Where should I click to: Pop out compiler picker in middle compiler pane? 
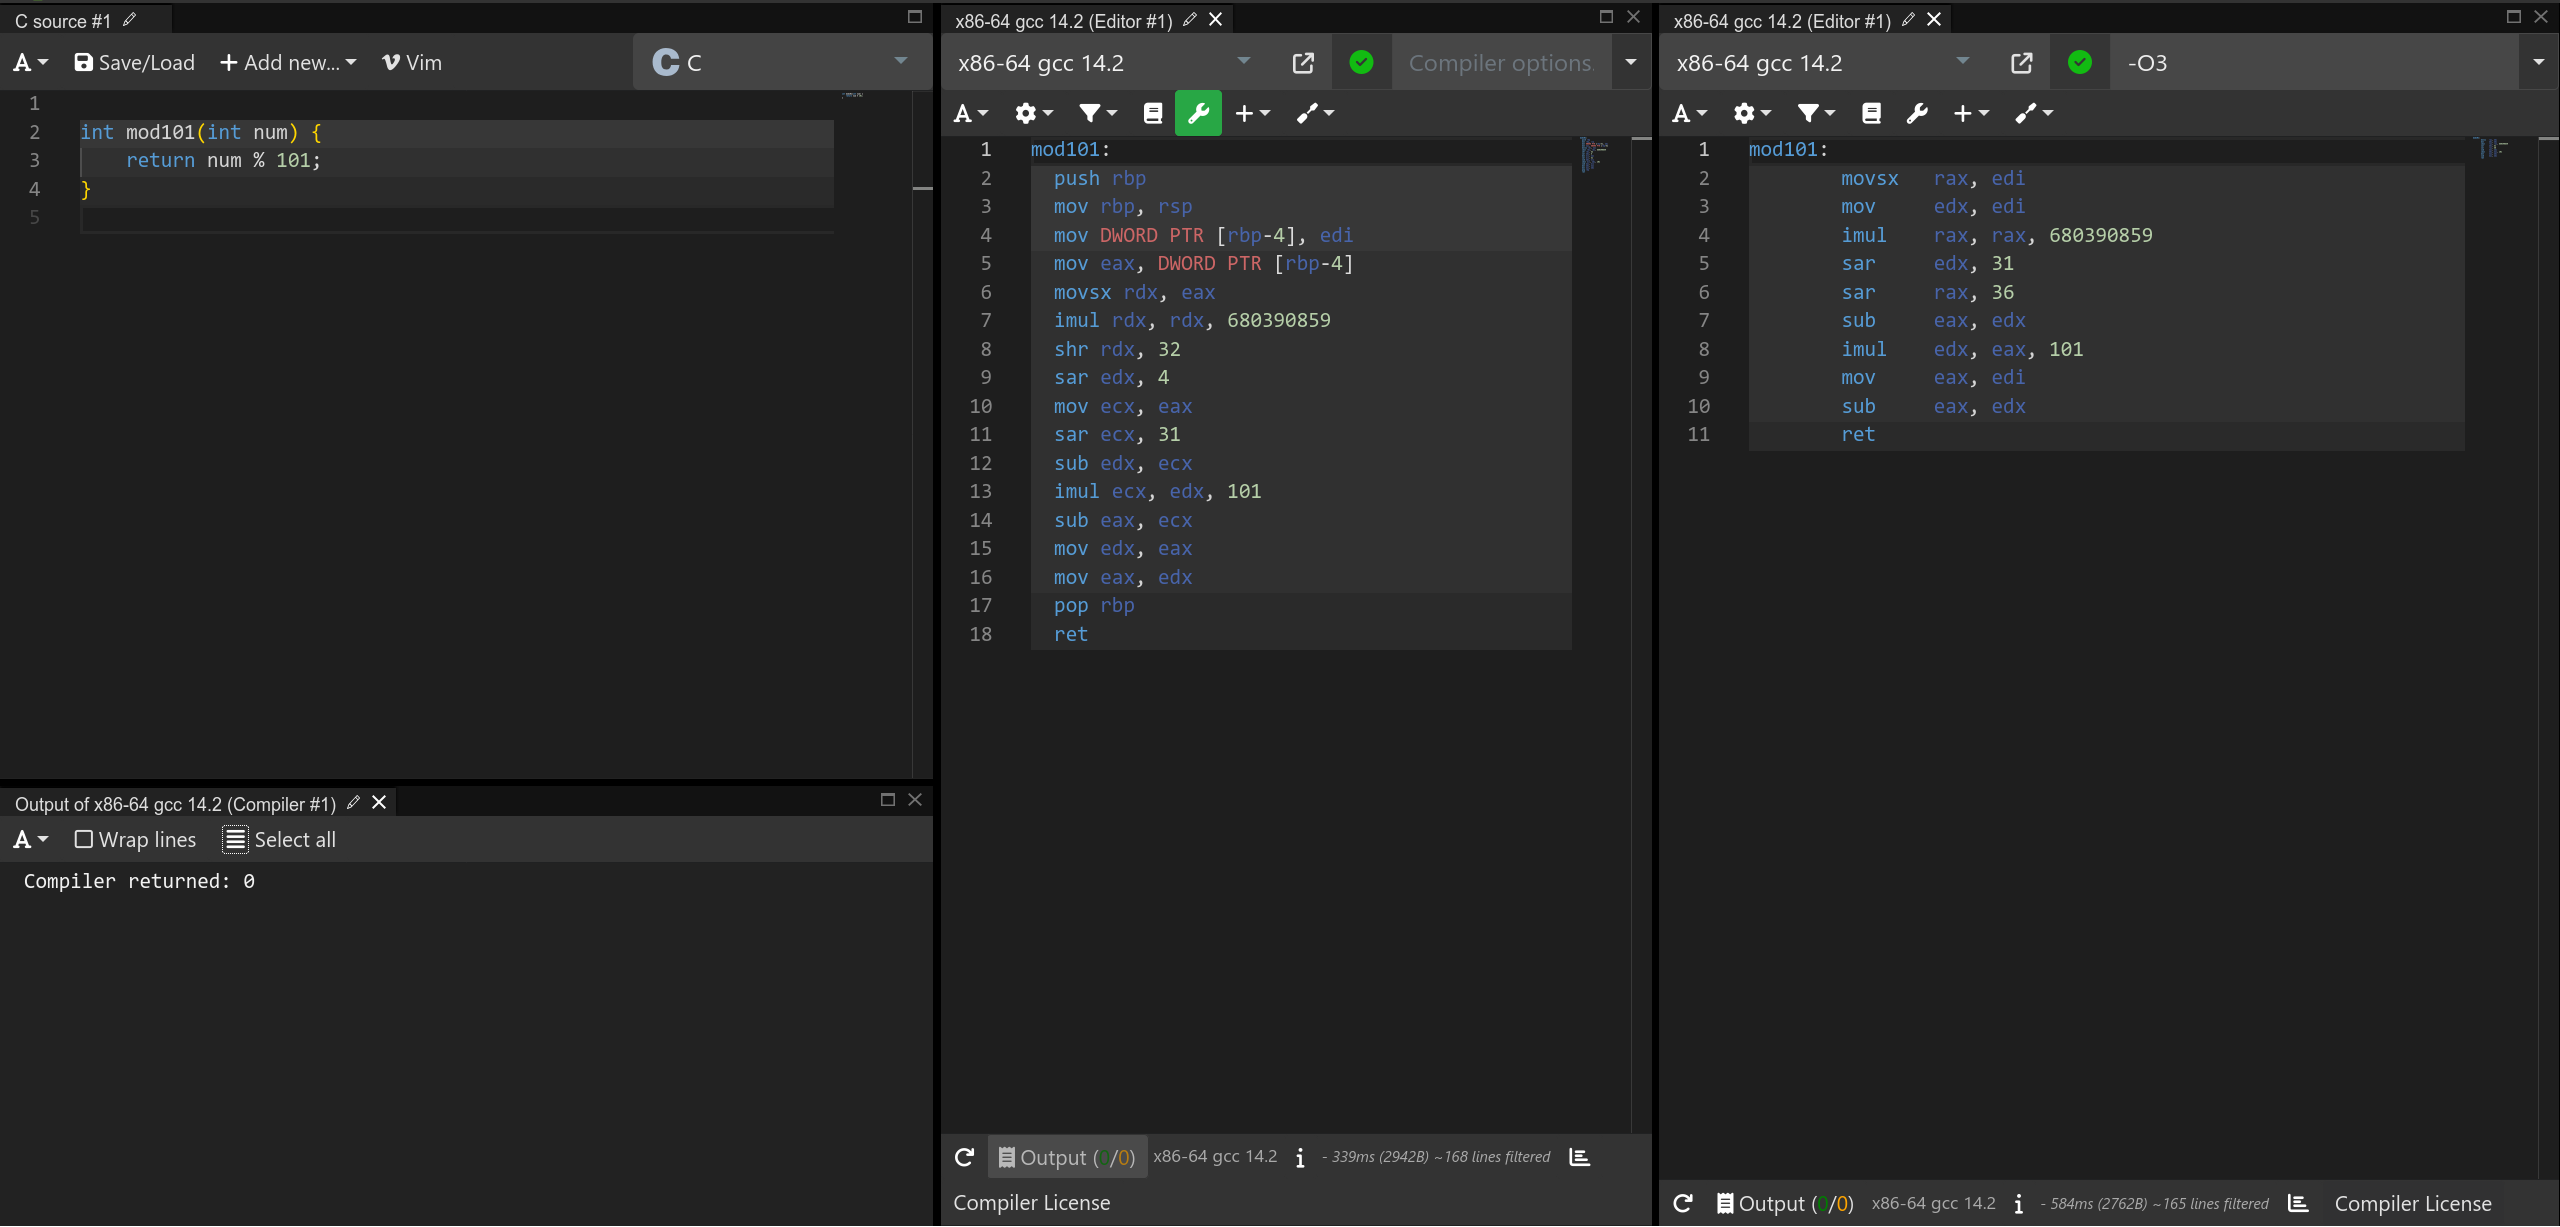pyautogui.click(x=1303, y=63)
